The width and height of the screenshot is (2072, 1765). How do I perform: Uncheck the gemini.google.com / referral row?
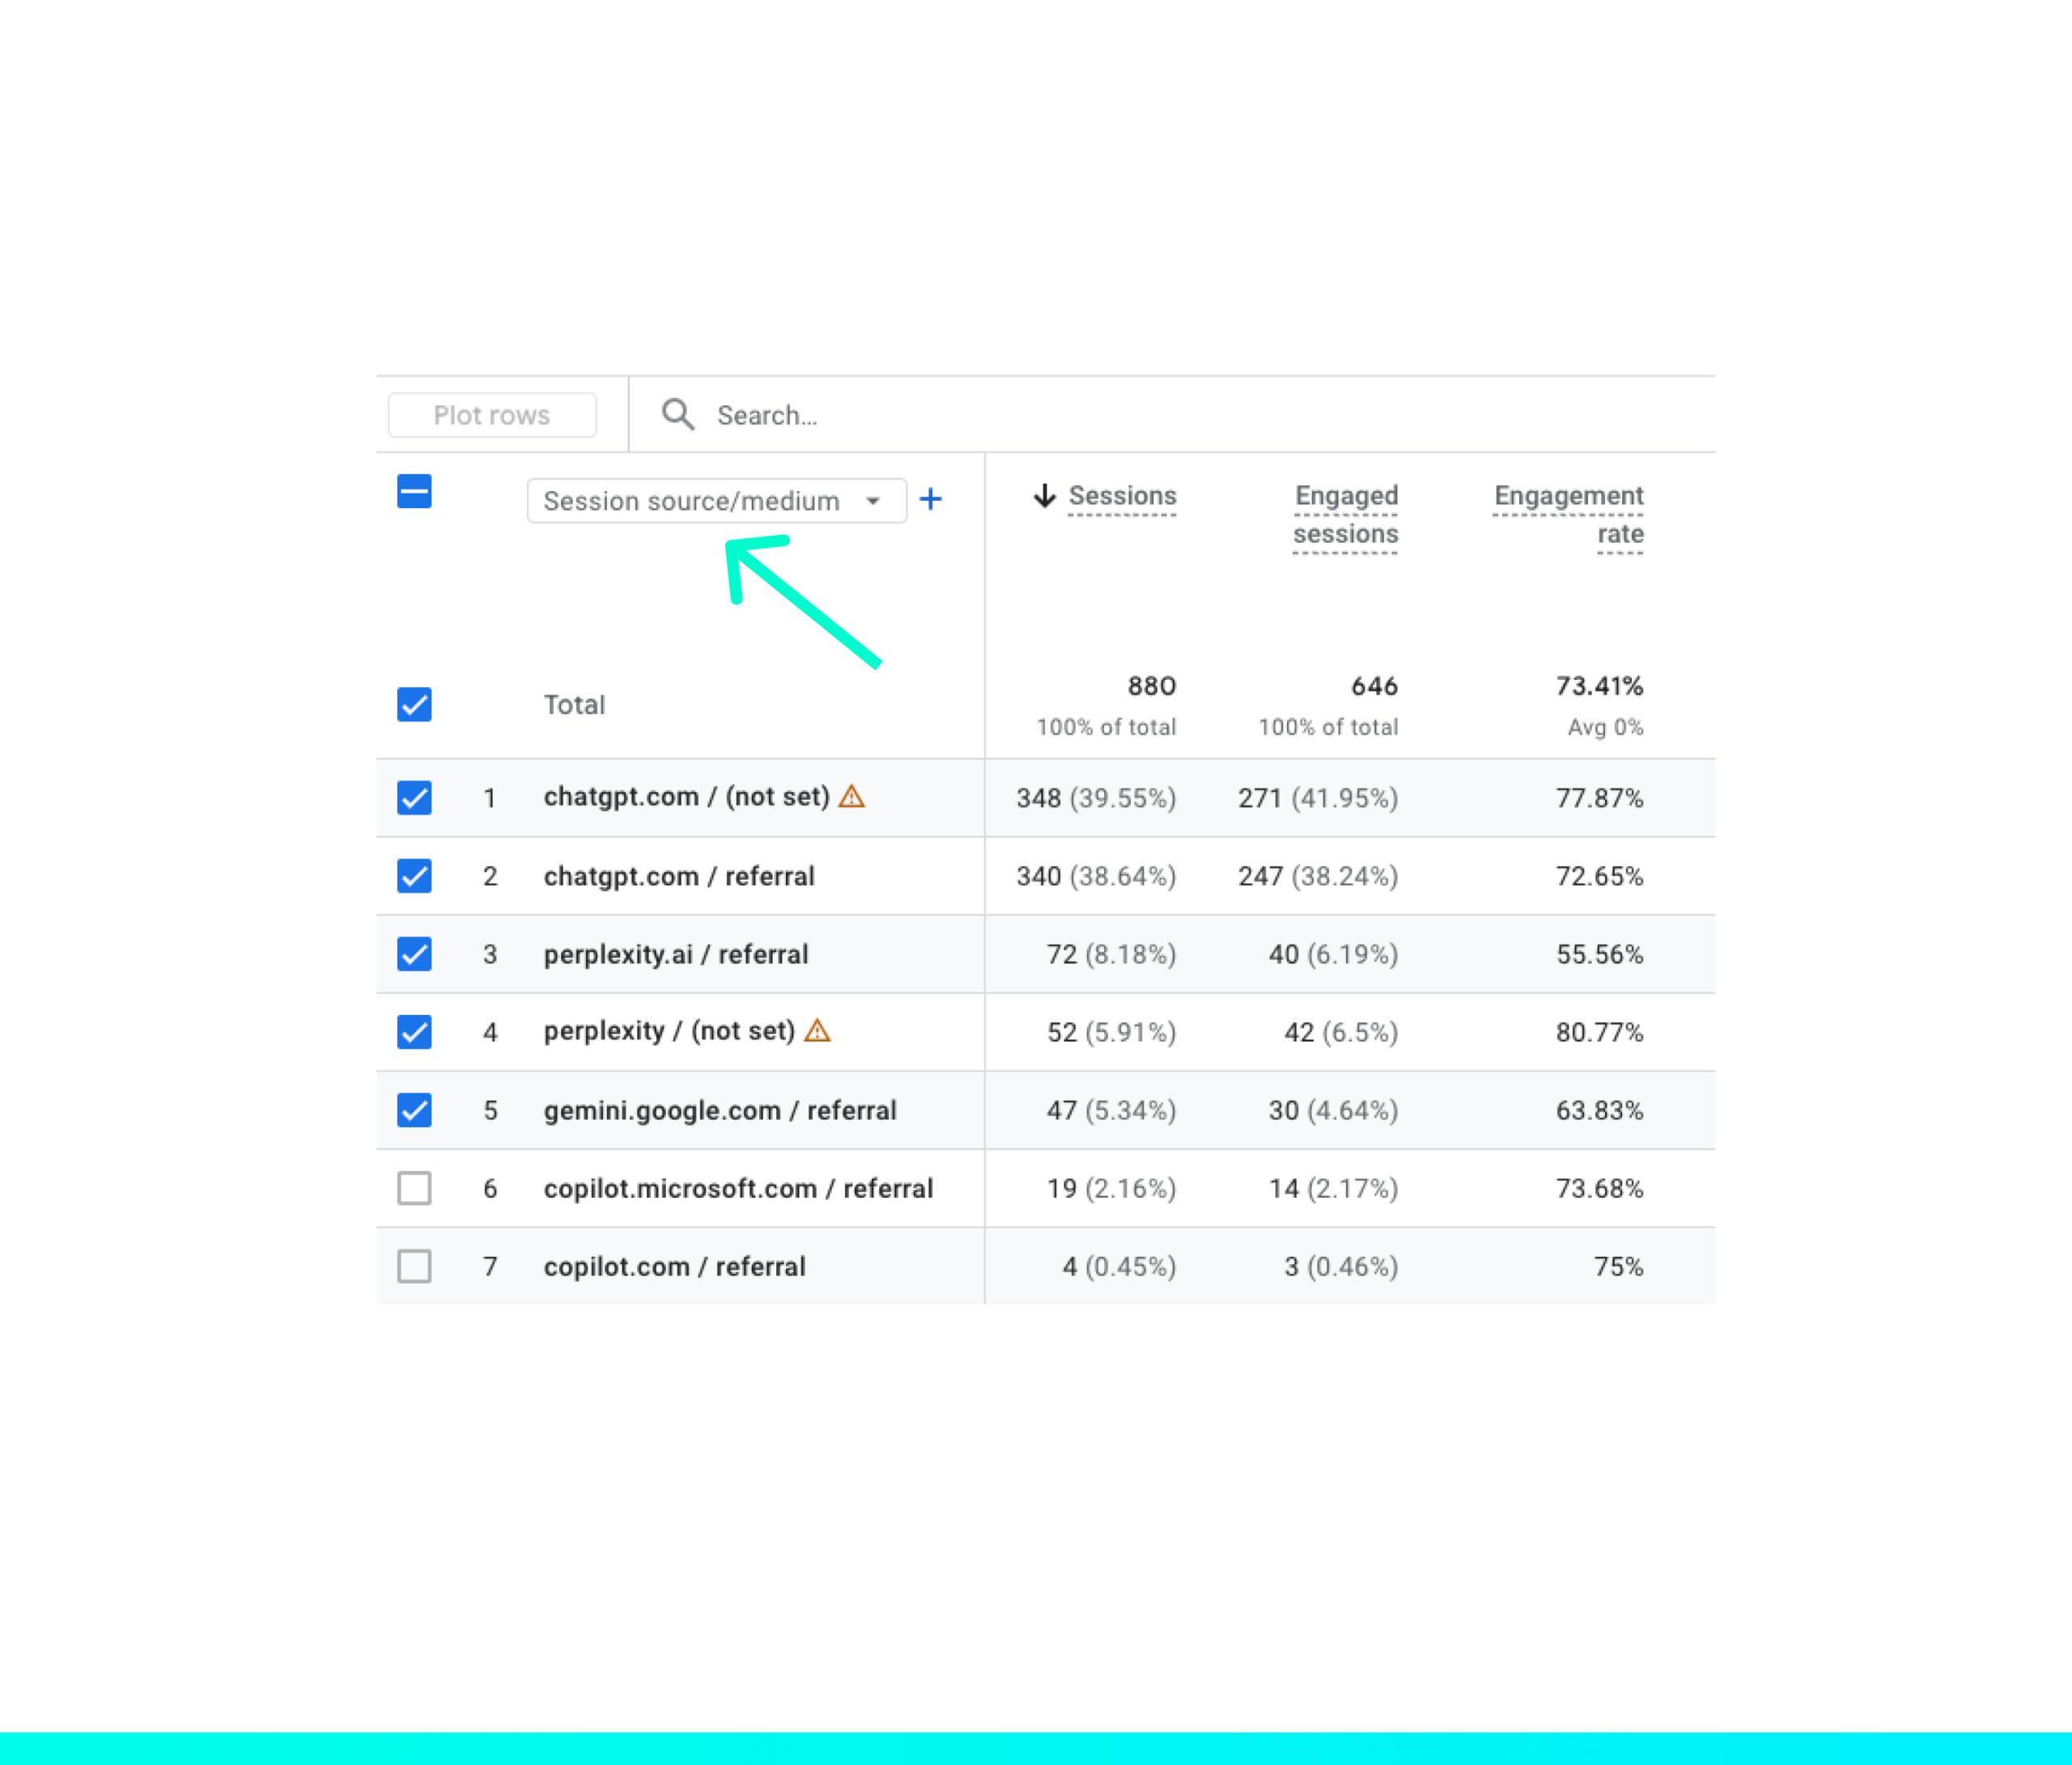(x=414, y=1110)
